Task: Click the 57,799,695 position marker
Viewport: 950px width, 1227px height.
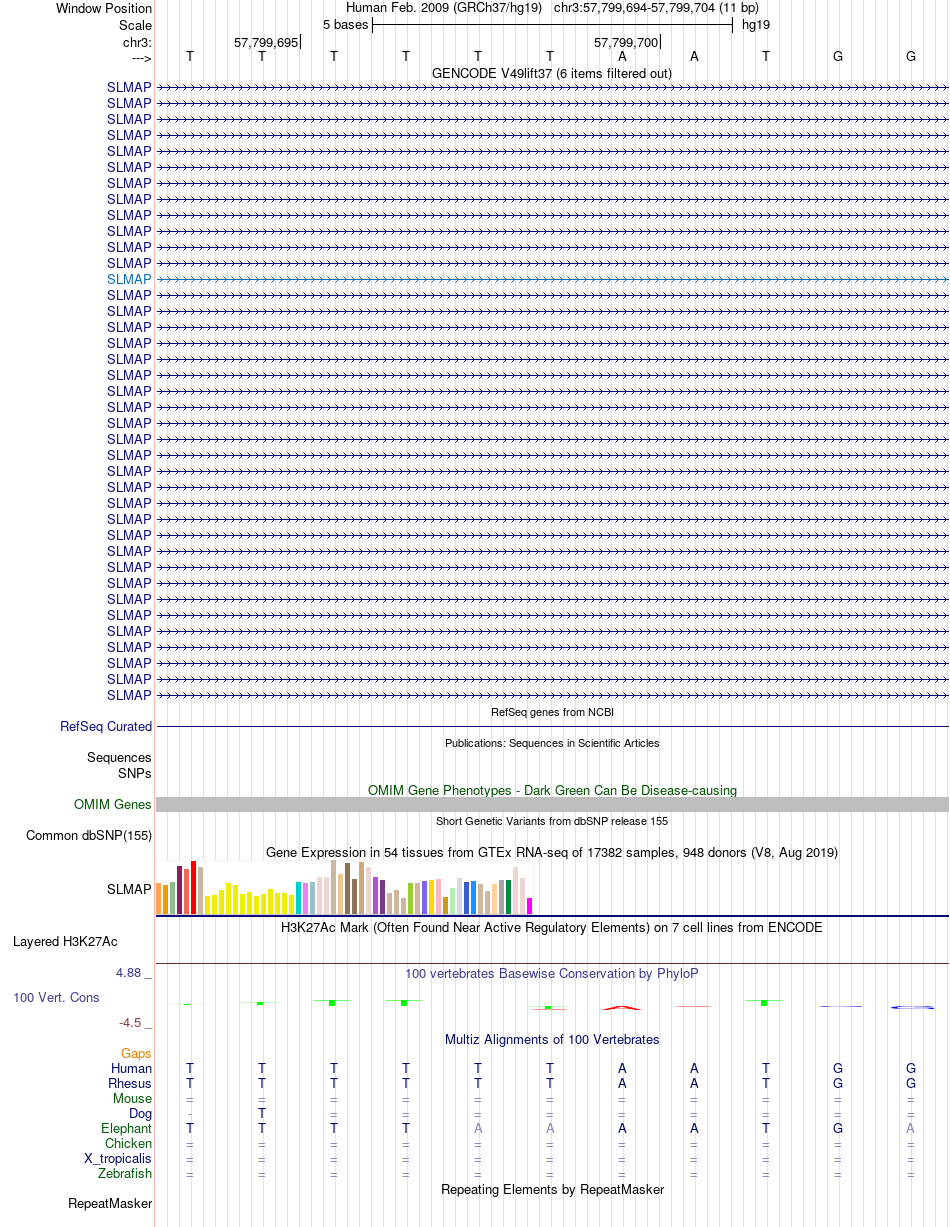Action: (266, 42)
